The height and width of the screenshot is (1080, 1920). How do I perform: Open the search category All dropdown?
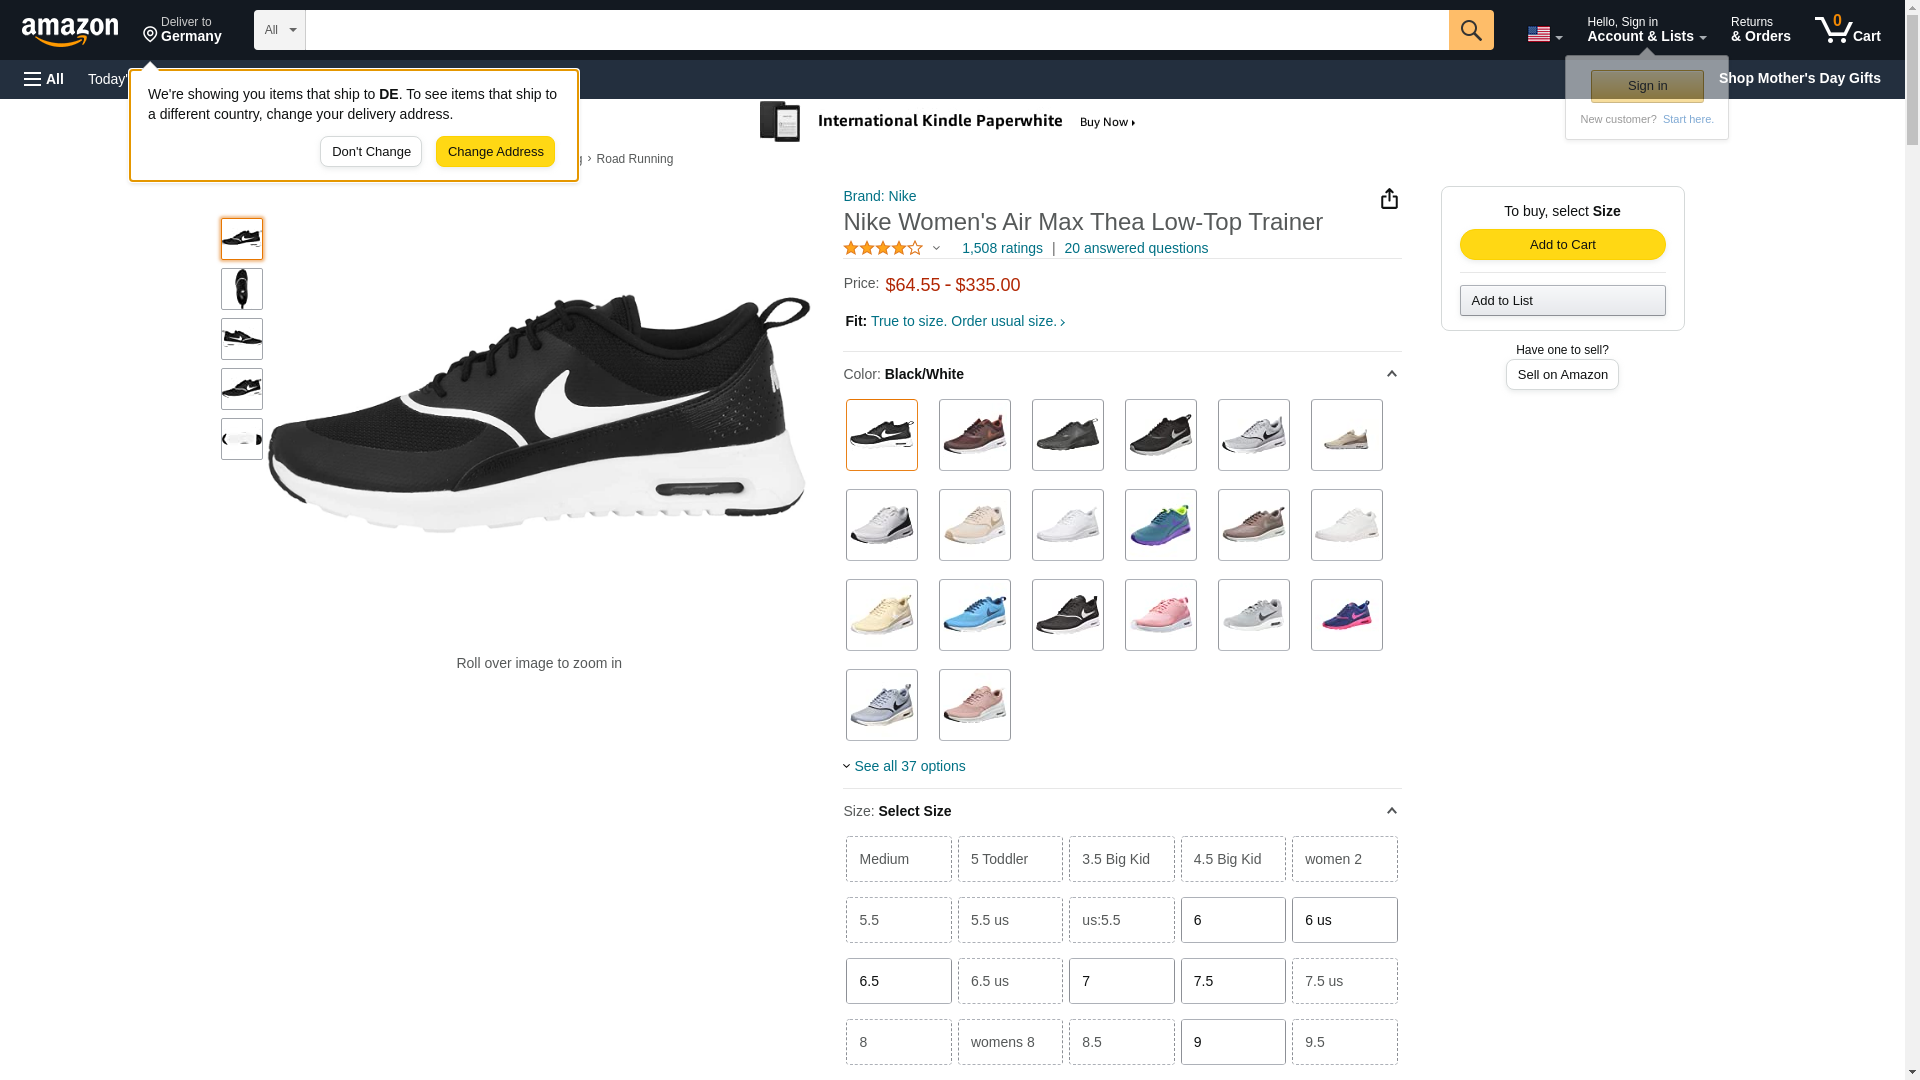(x=279, y=30)
